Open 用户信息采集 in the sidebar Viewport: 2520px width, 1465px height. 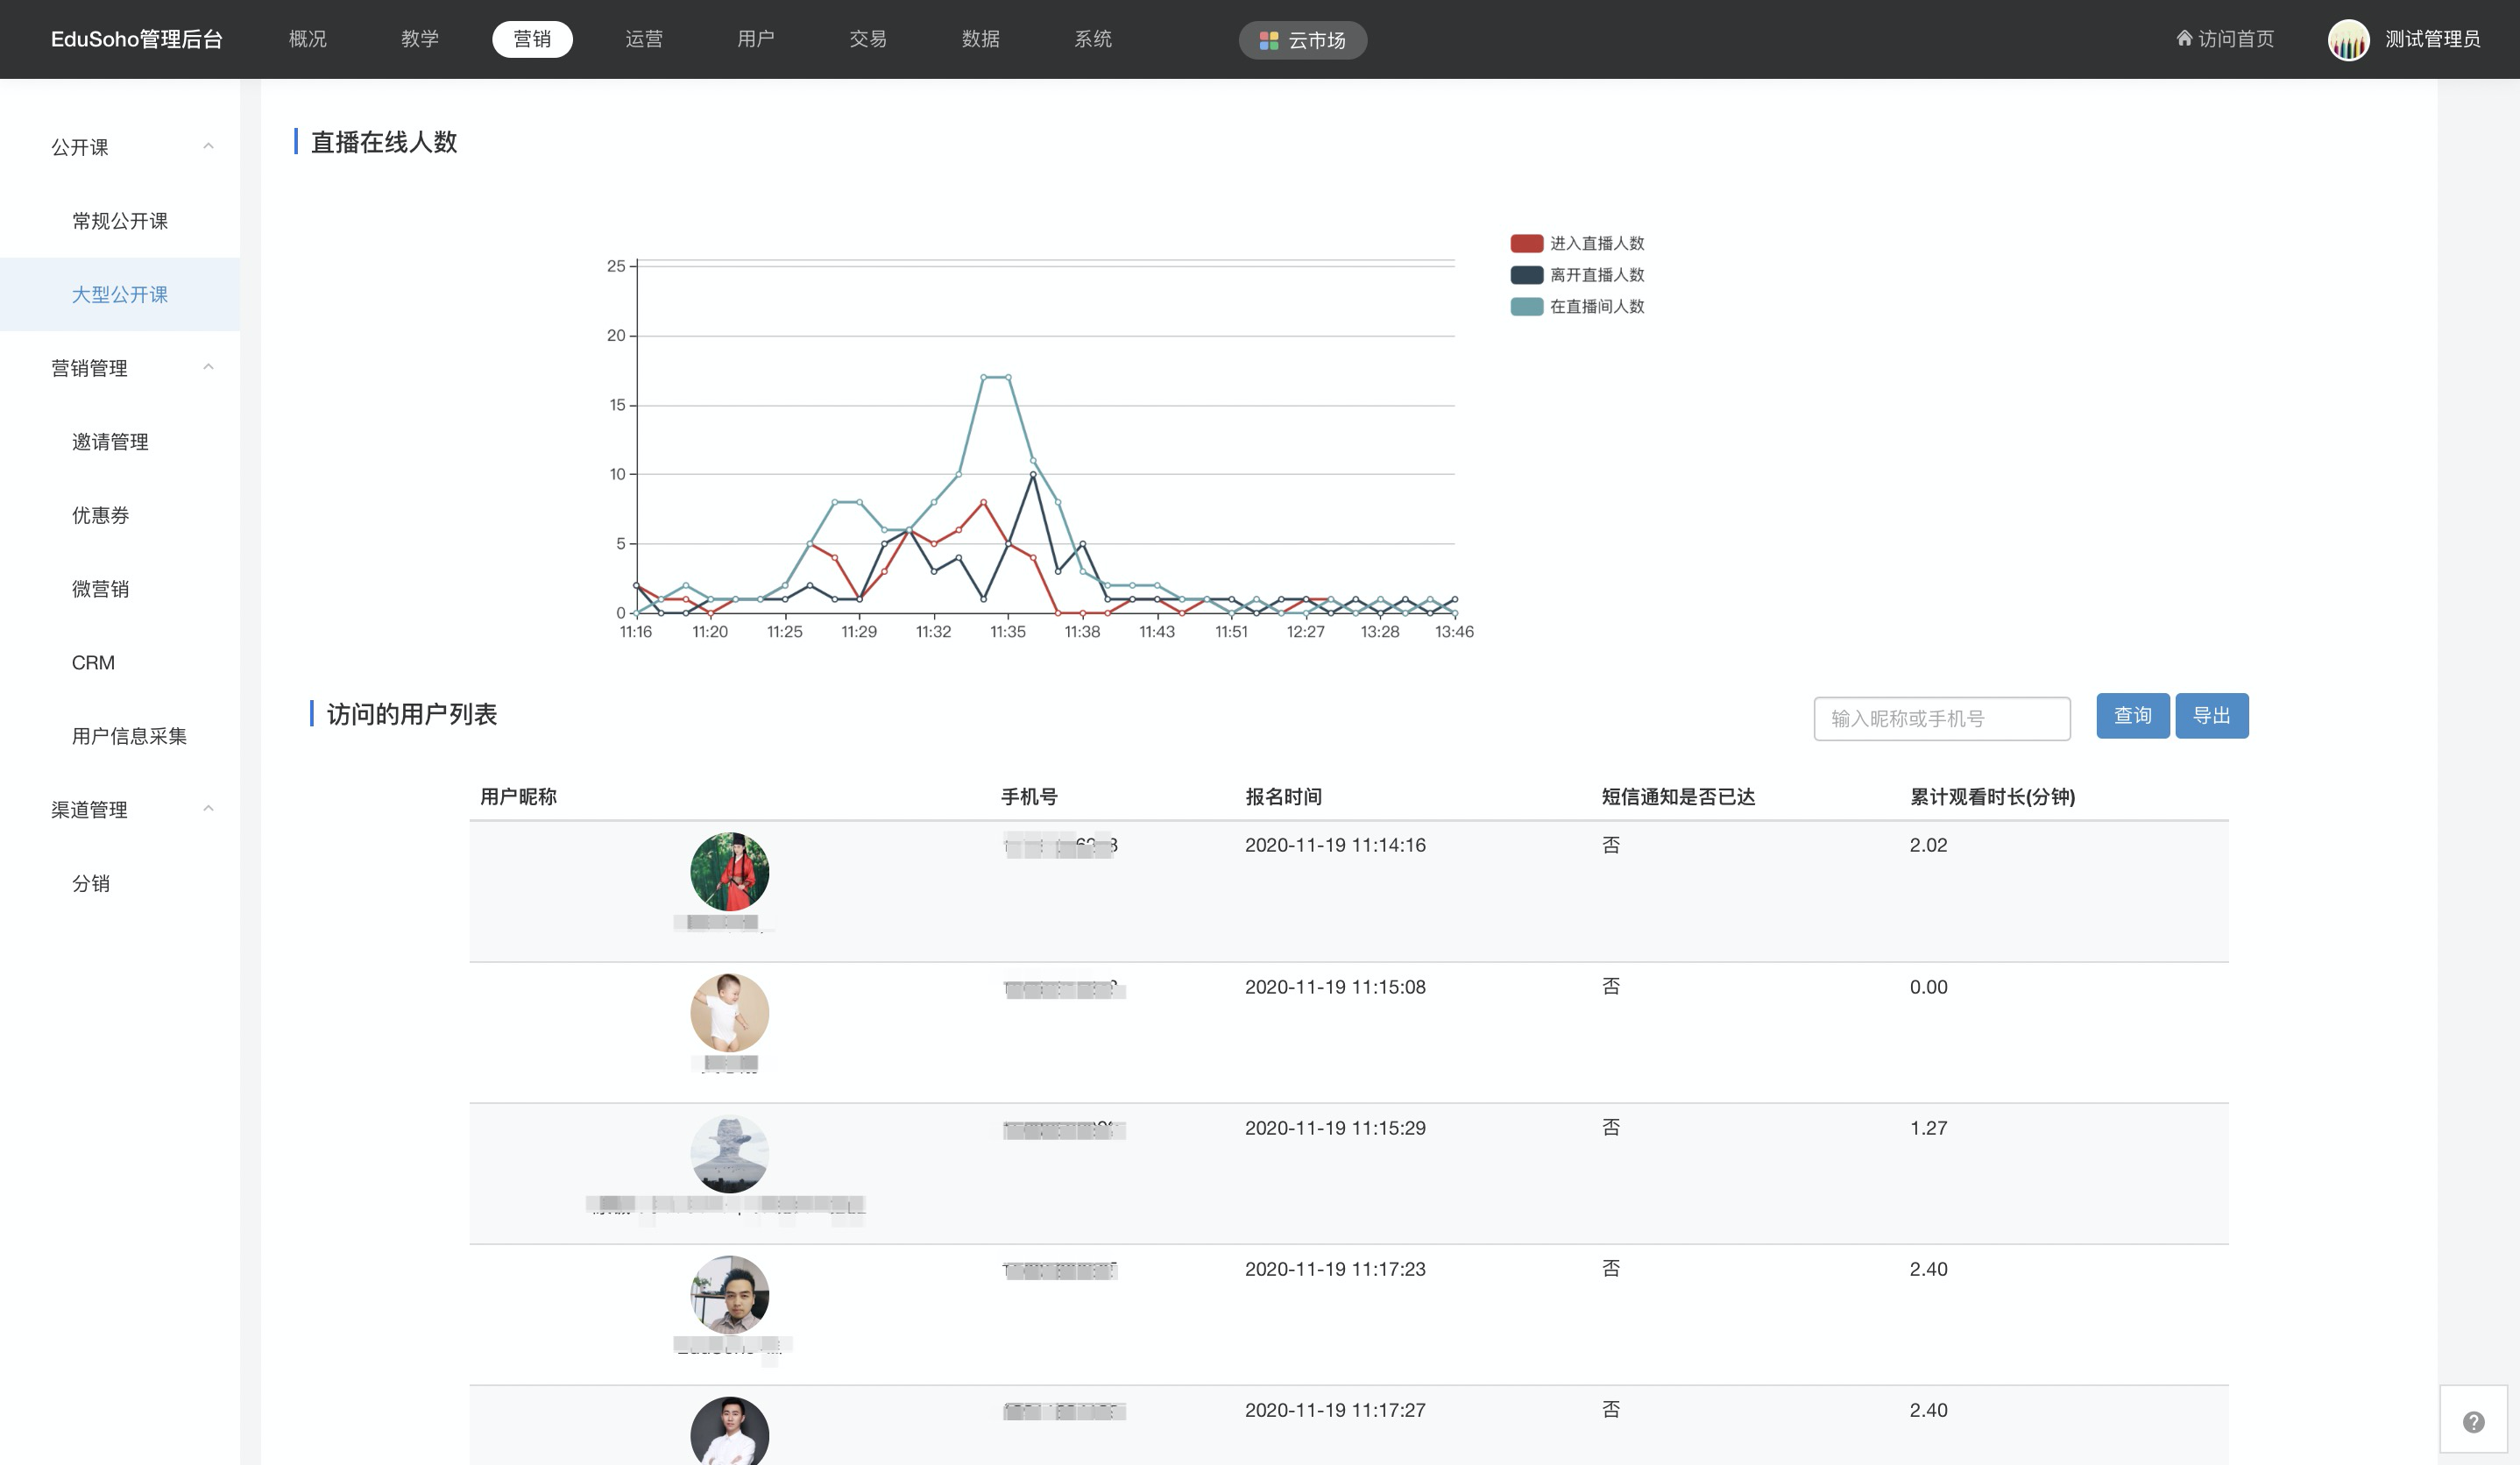tap(129, 736)
